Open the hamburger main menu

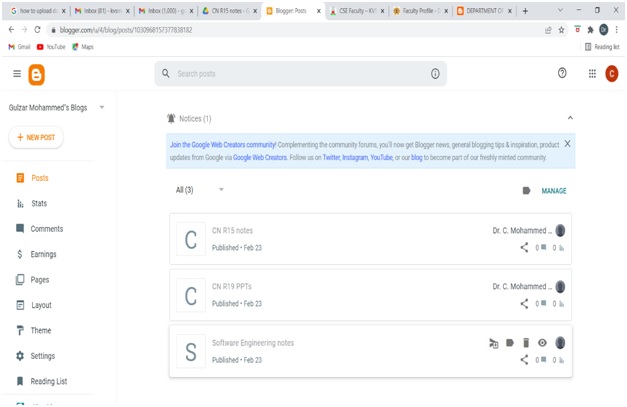(16, 74)
